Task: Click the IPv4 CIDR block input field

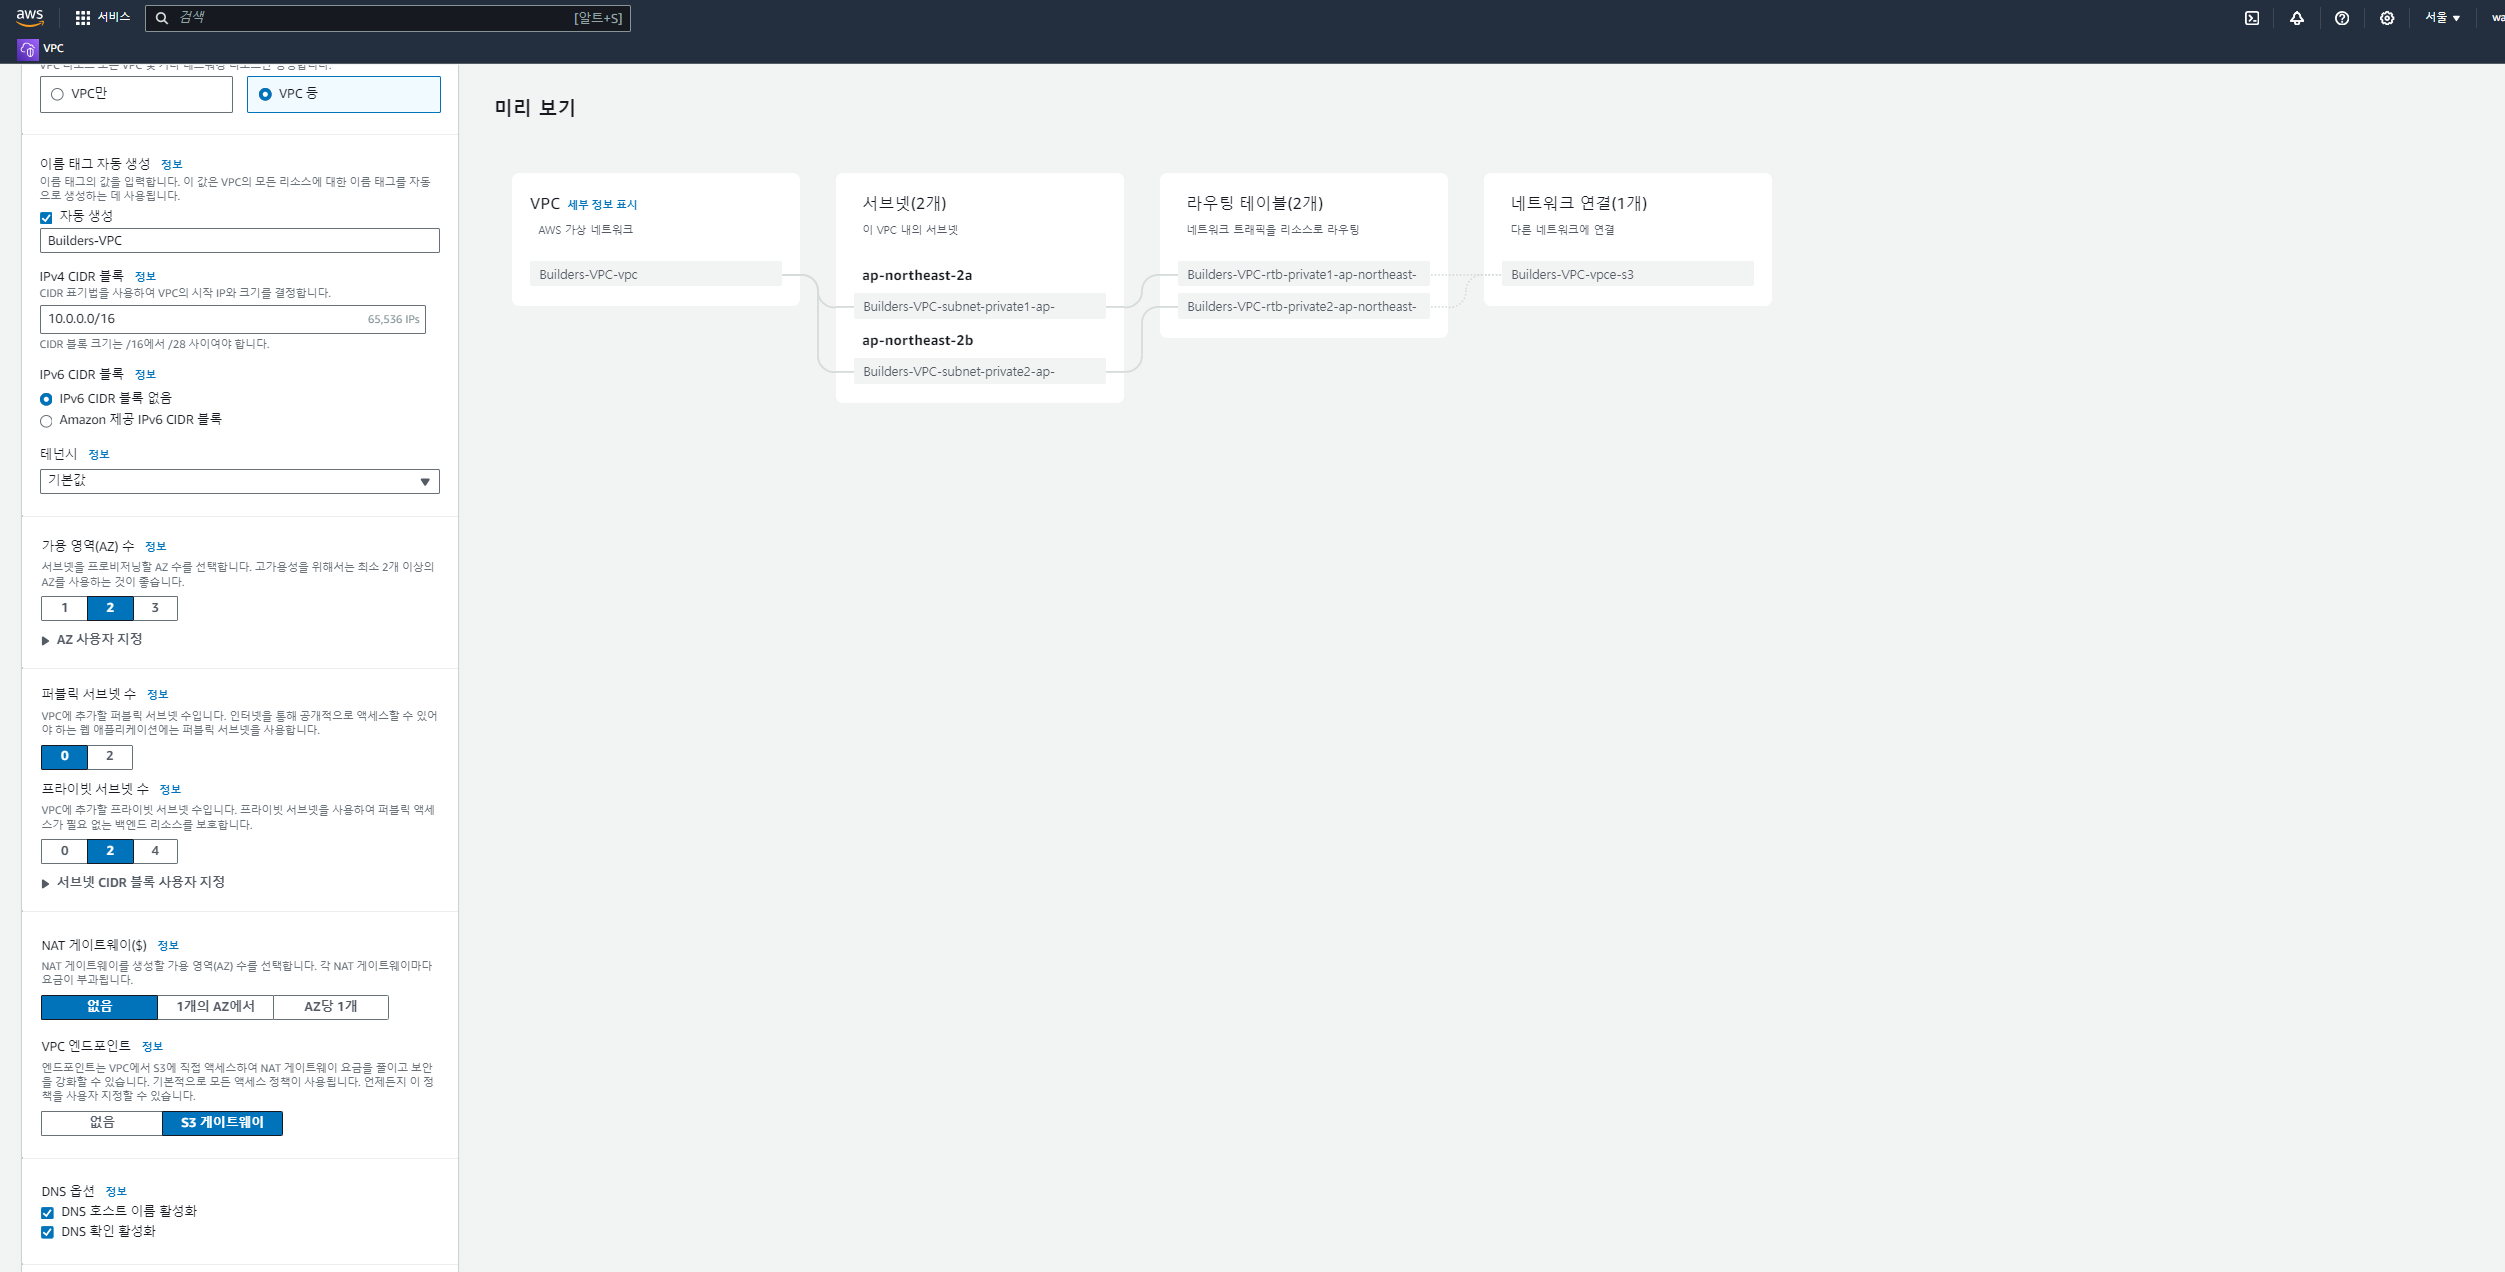Action: click(x=200, y=319)
